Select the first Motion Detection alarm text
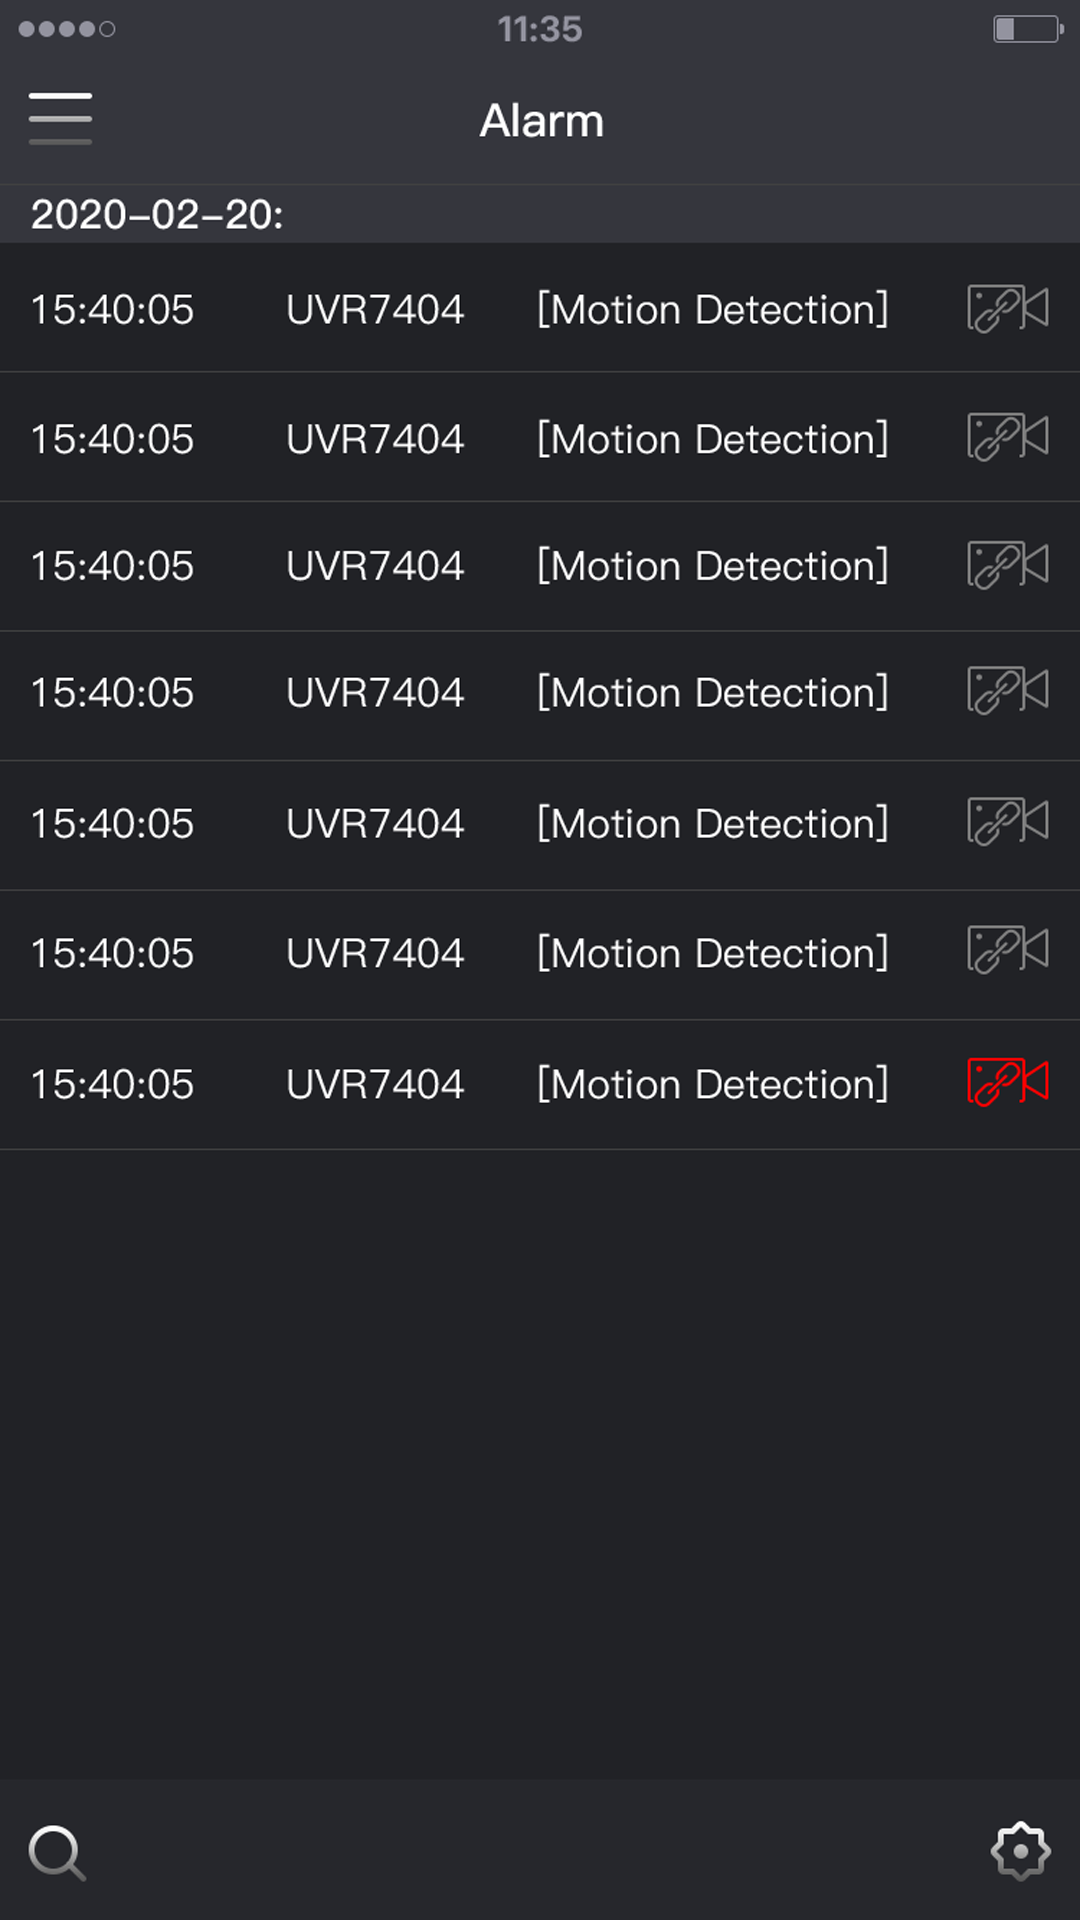Screen dimensions: 1080x1920 click(x=712, y=309)
